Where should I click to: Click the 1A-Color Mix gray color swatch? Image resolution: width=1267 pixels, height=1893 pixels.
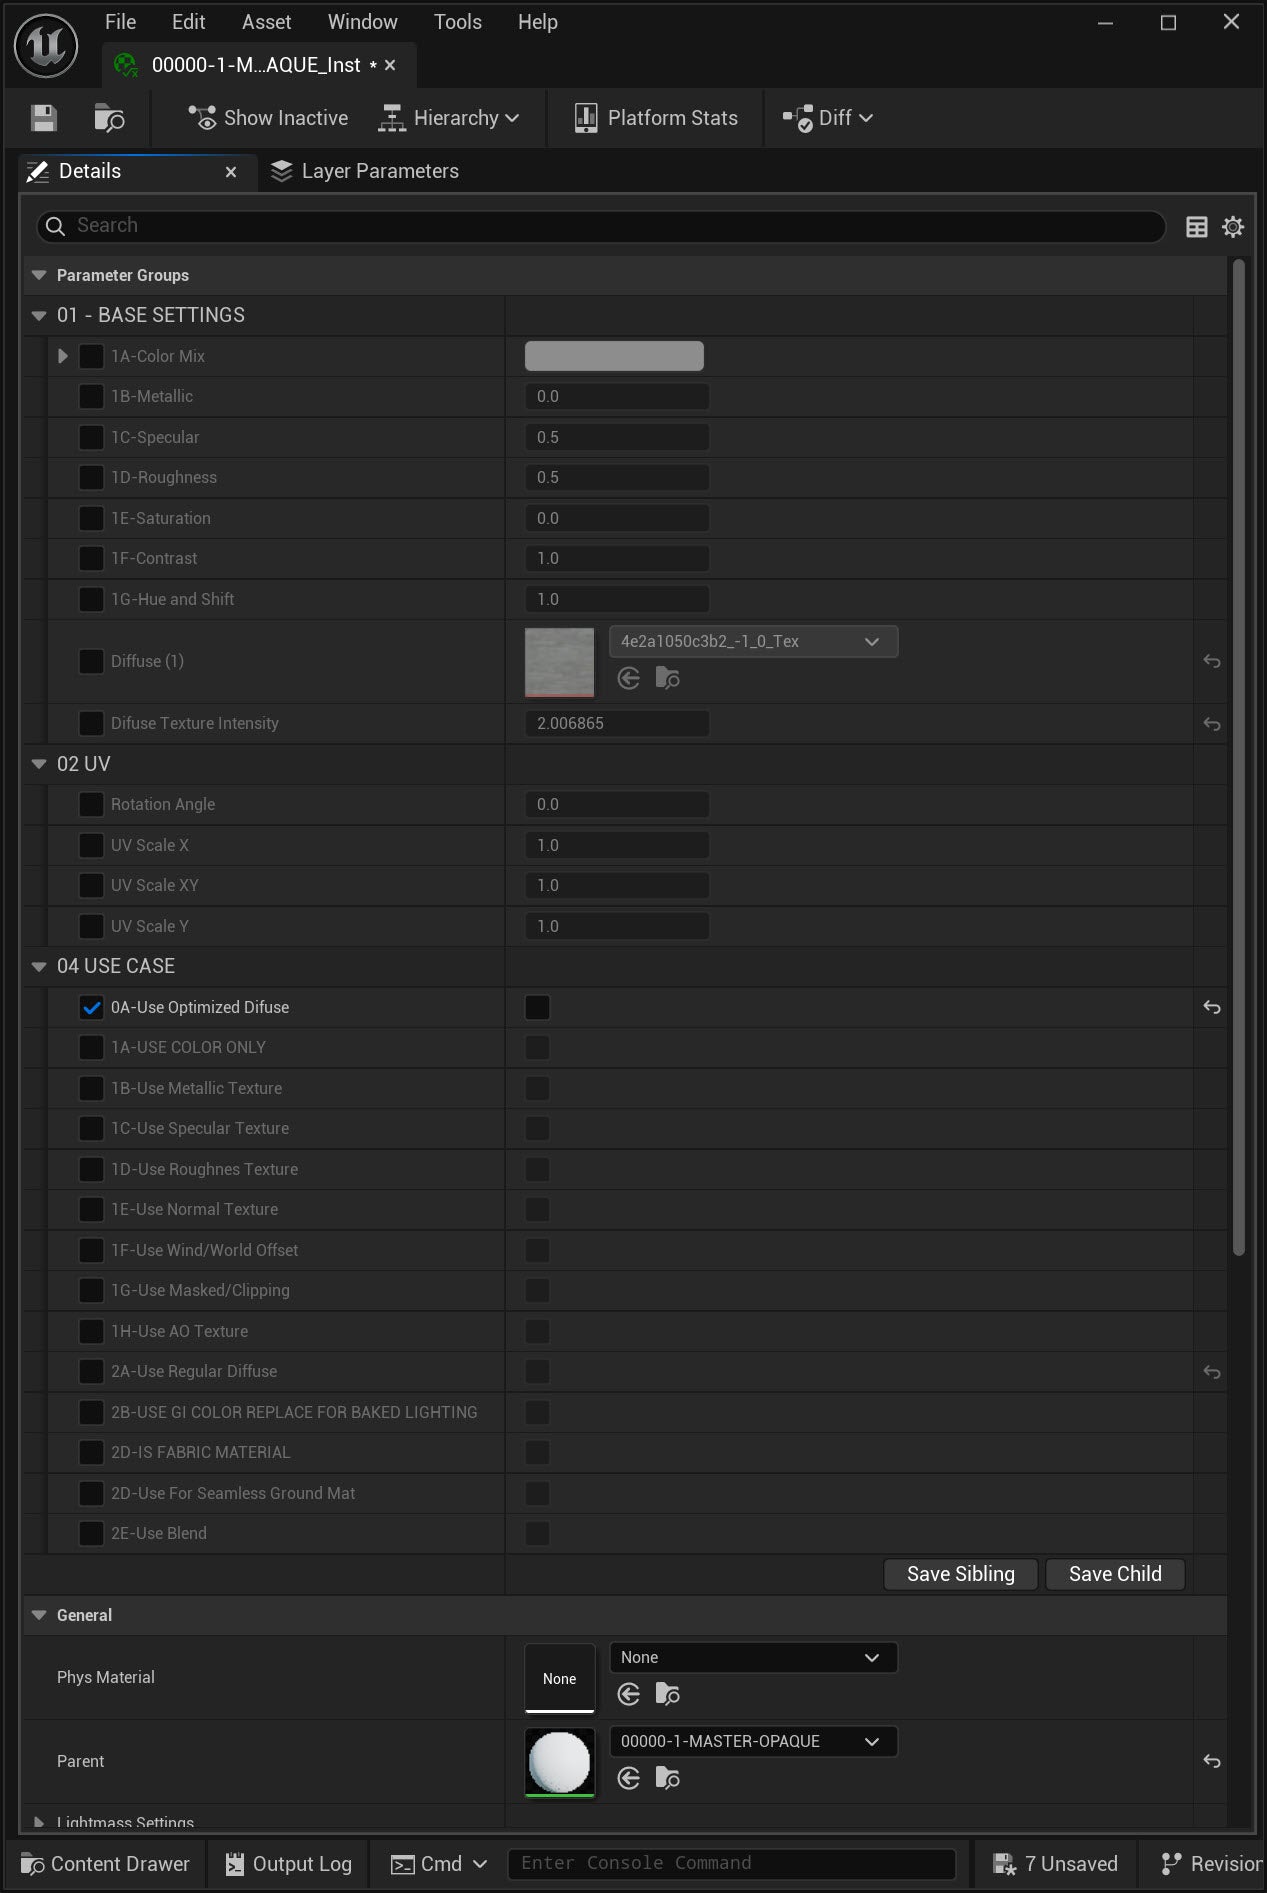point(614,356)
